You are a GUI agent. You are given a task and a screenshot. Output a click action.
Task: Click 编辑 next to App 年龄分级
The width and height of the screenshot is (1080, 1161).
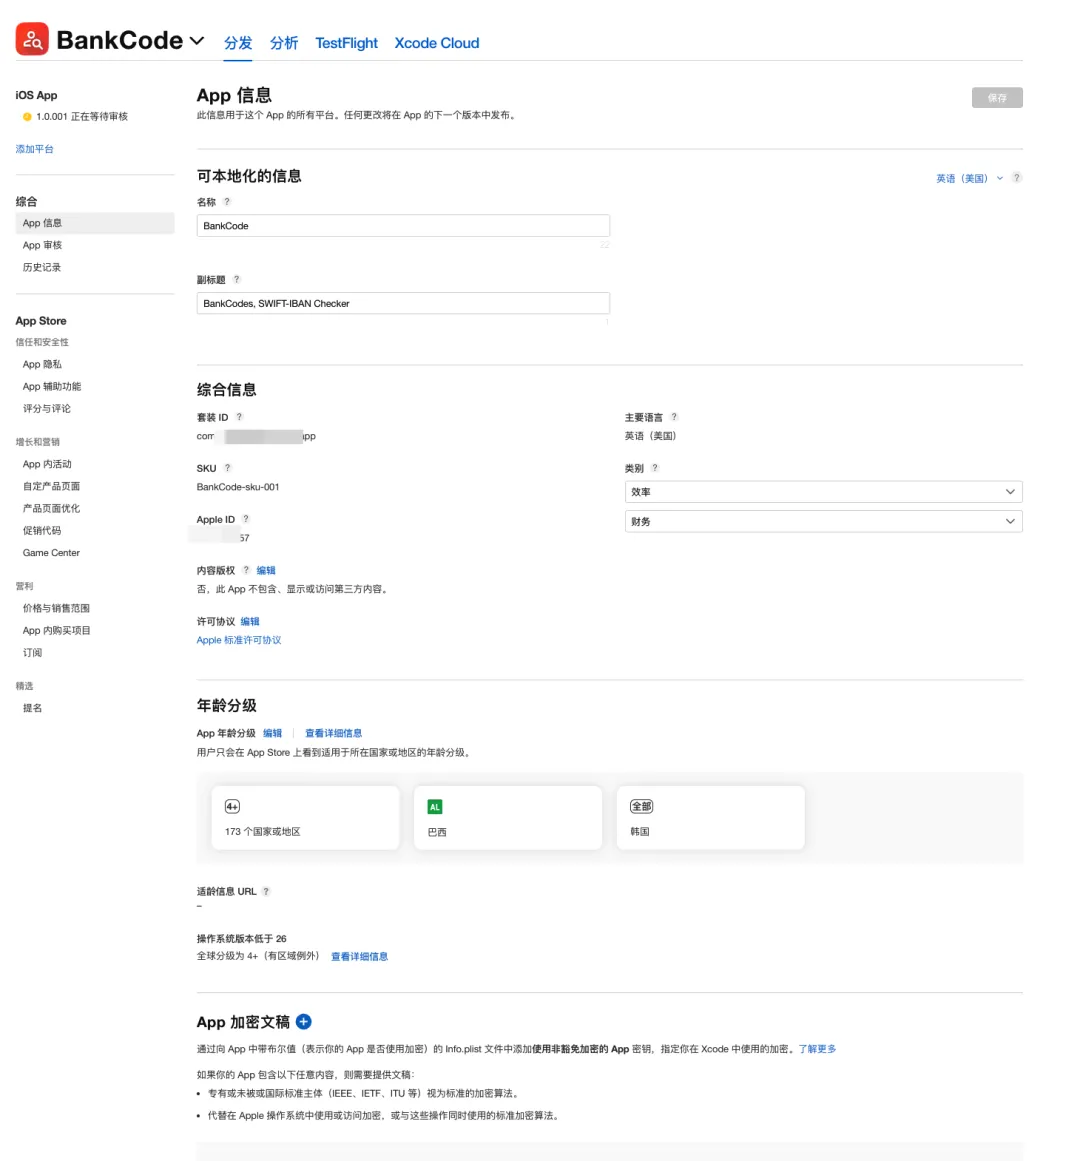(x=272, y=733)
